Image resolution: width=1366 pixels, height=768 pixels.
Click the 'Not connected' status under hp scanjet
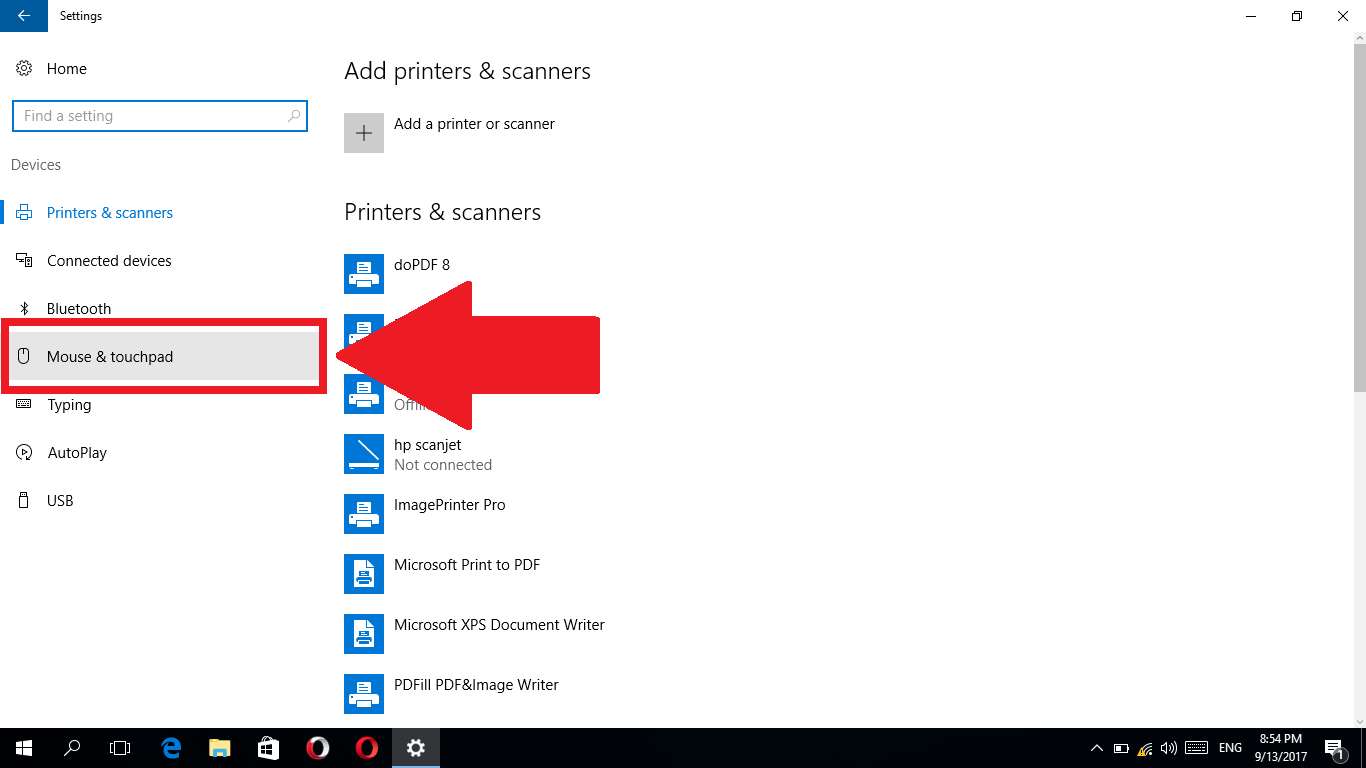coord(443,465)
